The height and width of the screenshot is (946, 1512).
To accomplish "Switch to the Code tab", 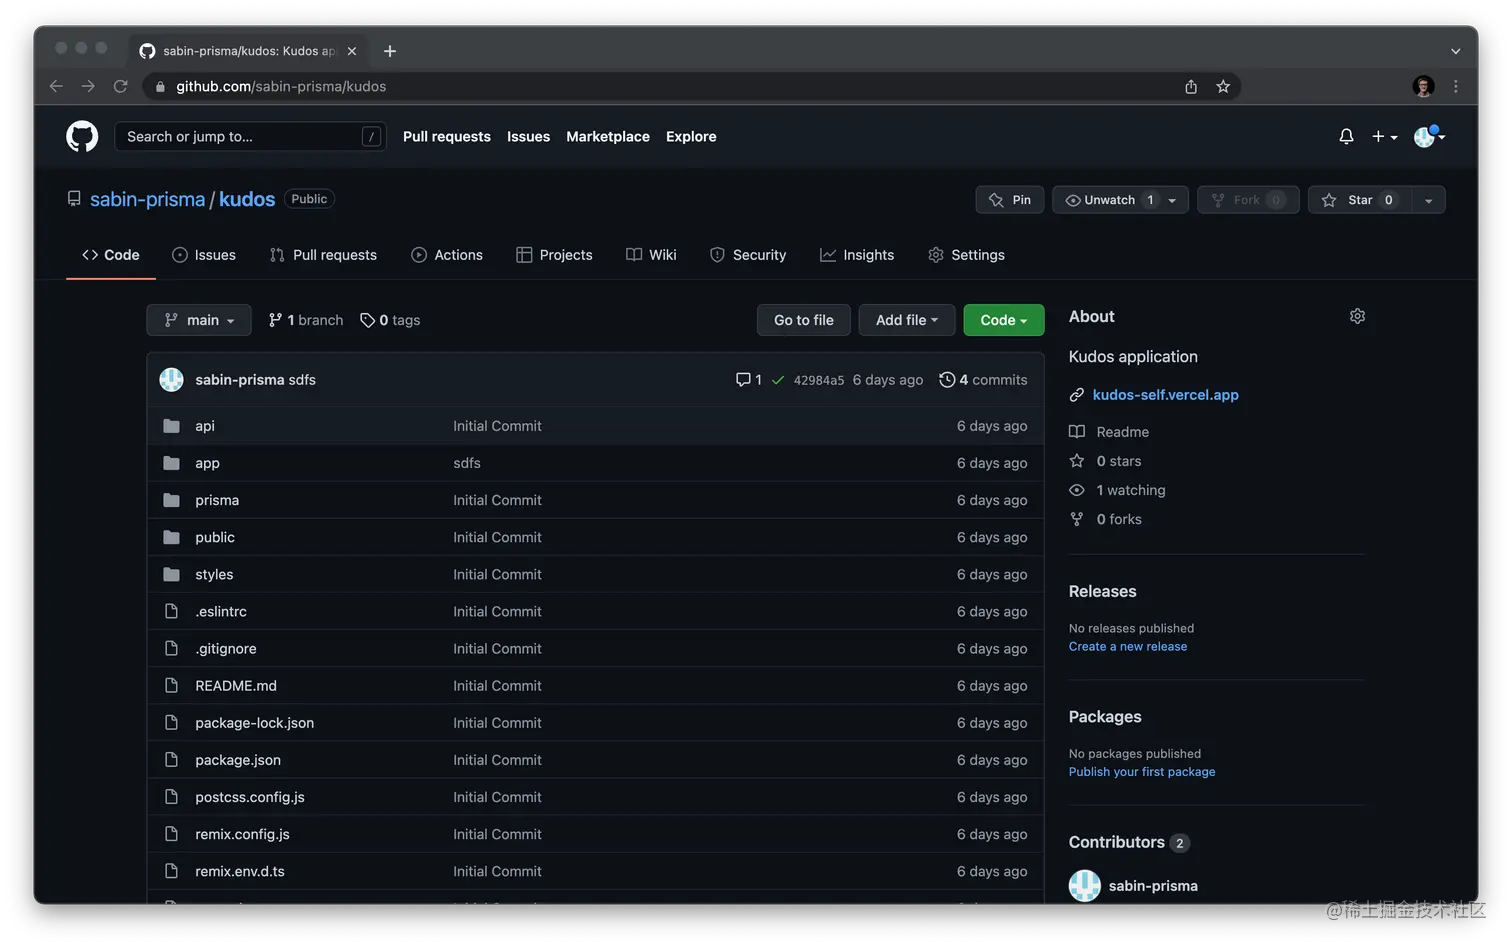I will [x=111, y=255].
